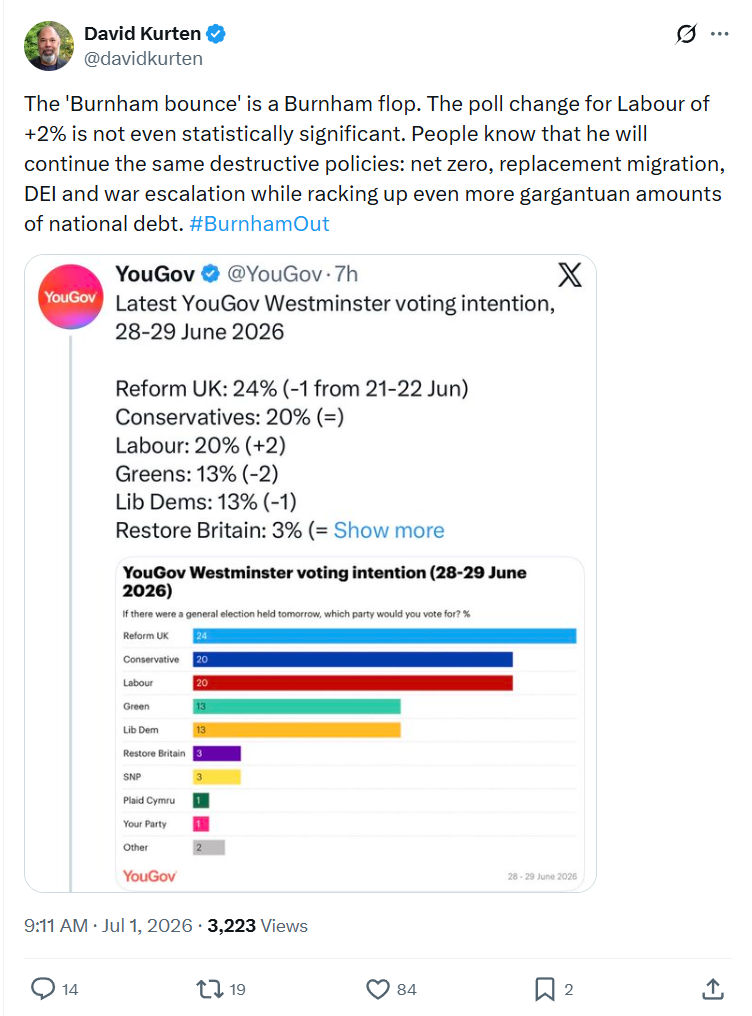This screenshot has width=752, height=1016.
Task: Click the David Kurten display name
Action: (142, 33)
